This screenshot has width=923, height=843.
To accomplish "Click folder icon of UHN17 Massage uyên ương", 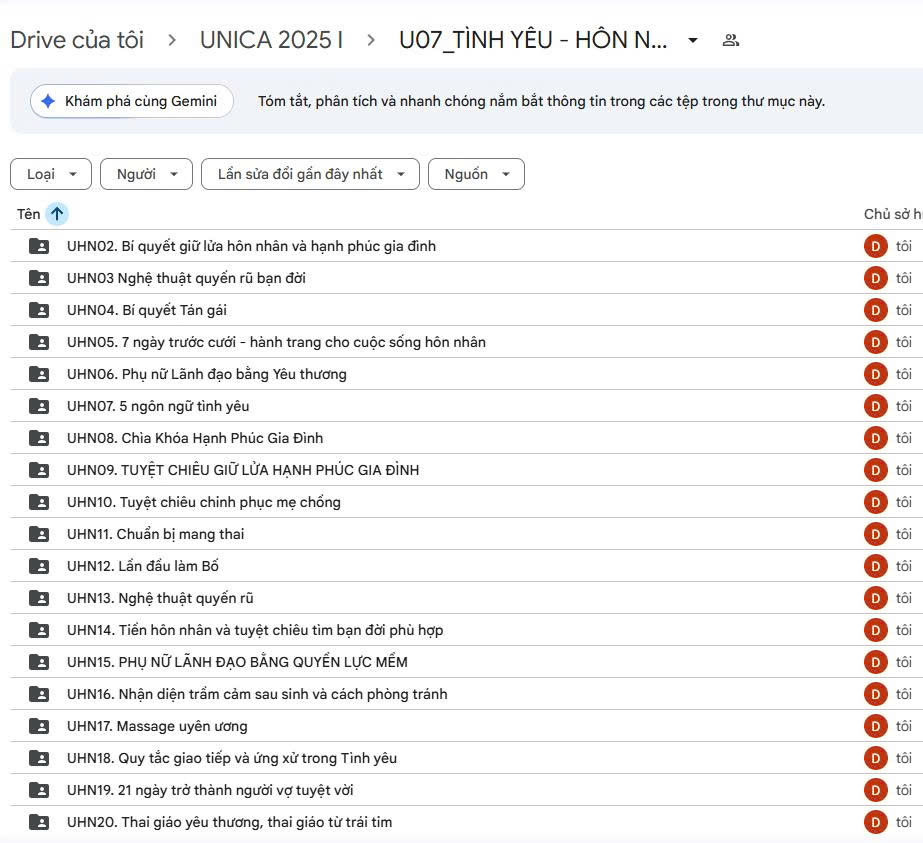I will 39,726.
